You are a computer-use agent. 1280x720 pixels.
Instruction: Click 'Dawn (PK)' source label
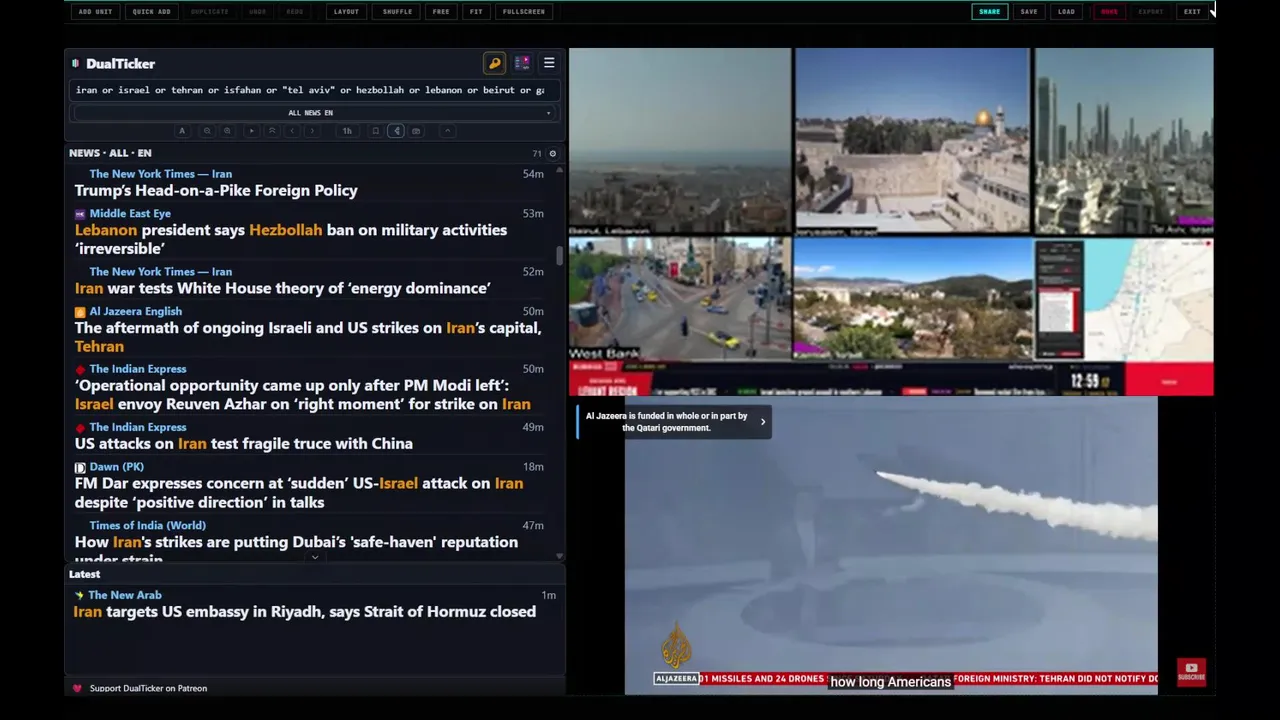tap(117, 467)
